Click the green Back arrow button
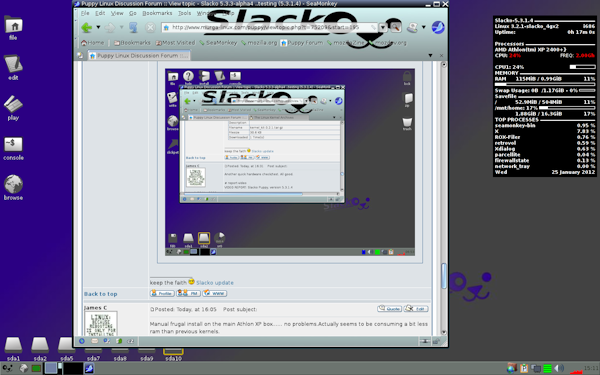 [x=87, y=27]
